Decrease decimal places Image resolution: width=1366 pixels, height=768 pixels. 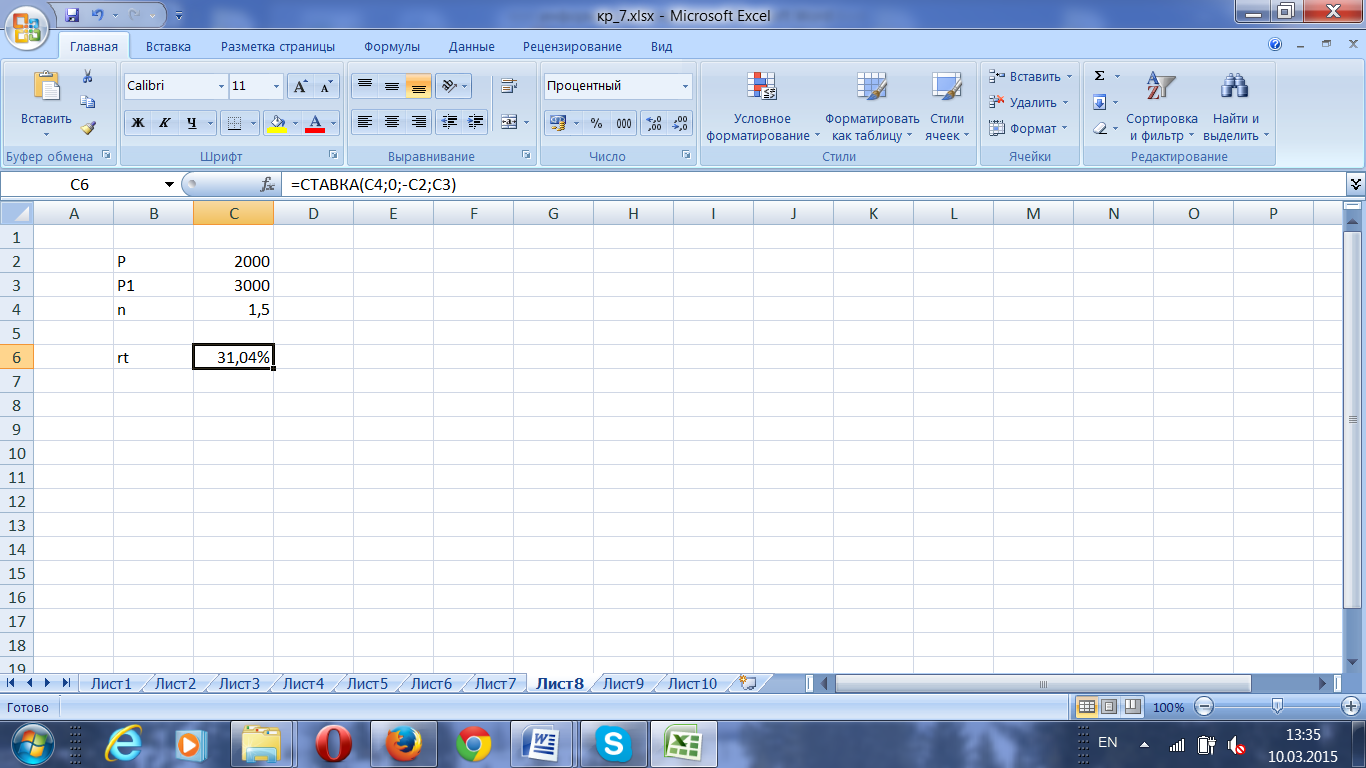tap(681, 123)
